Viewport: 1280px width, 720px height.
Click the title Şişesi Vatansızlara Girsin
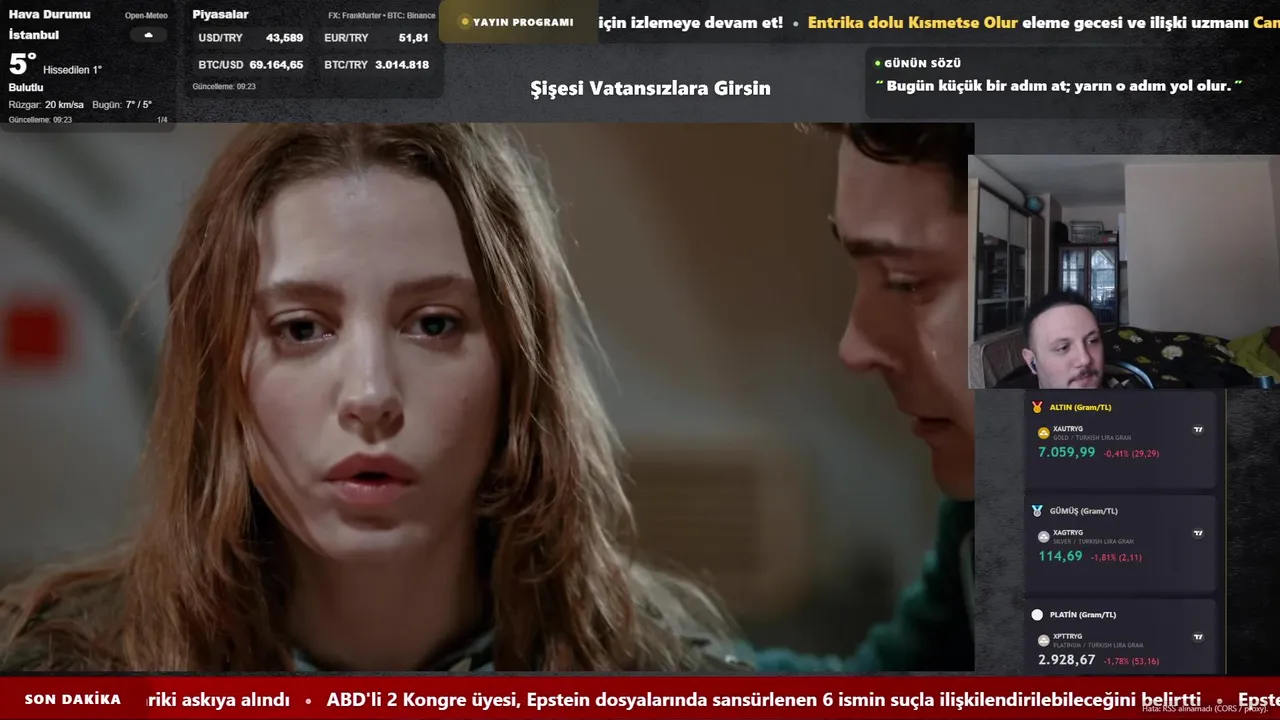[650, 88]
